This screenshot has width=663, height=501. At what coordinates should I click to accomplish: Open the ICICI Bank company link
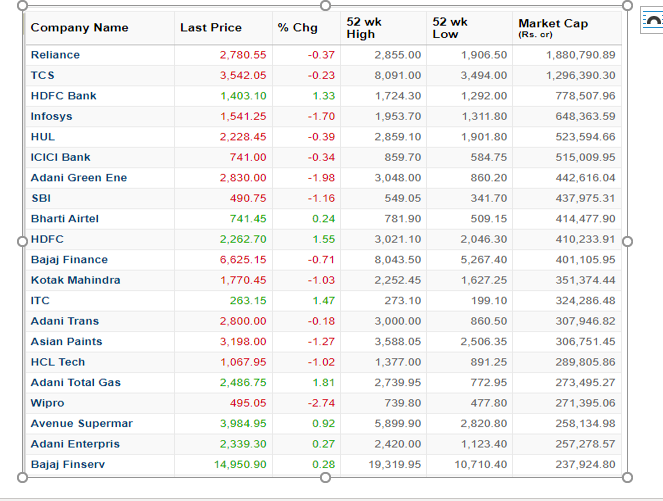[60, 157]
